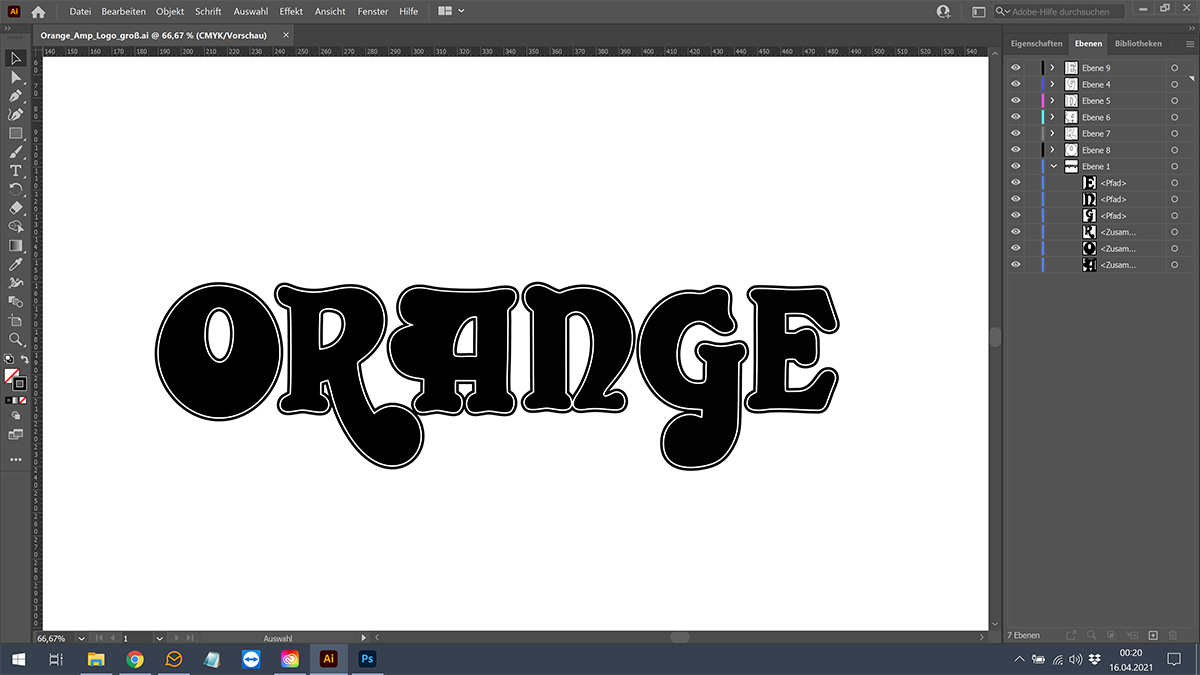Click the swap fill and stroke arrow

click(x=23, y=358)
